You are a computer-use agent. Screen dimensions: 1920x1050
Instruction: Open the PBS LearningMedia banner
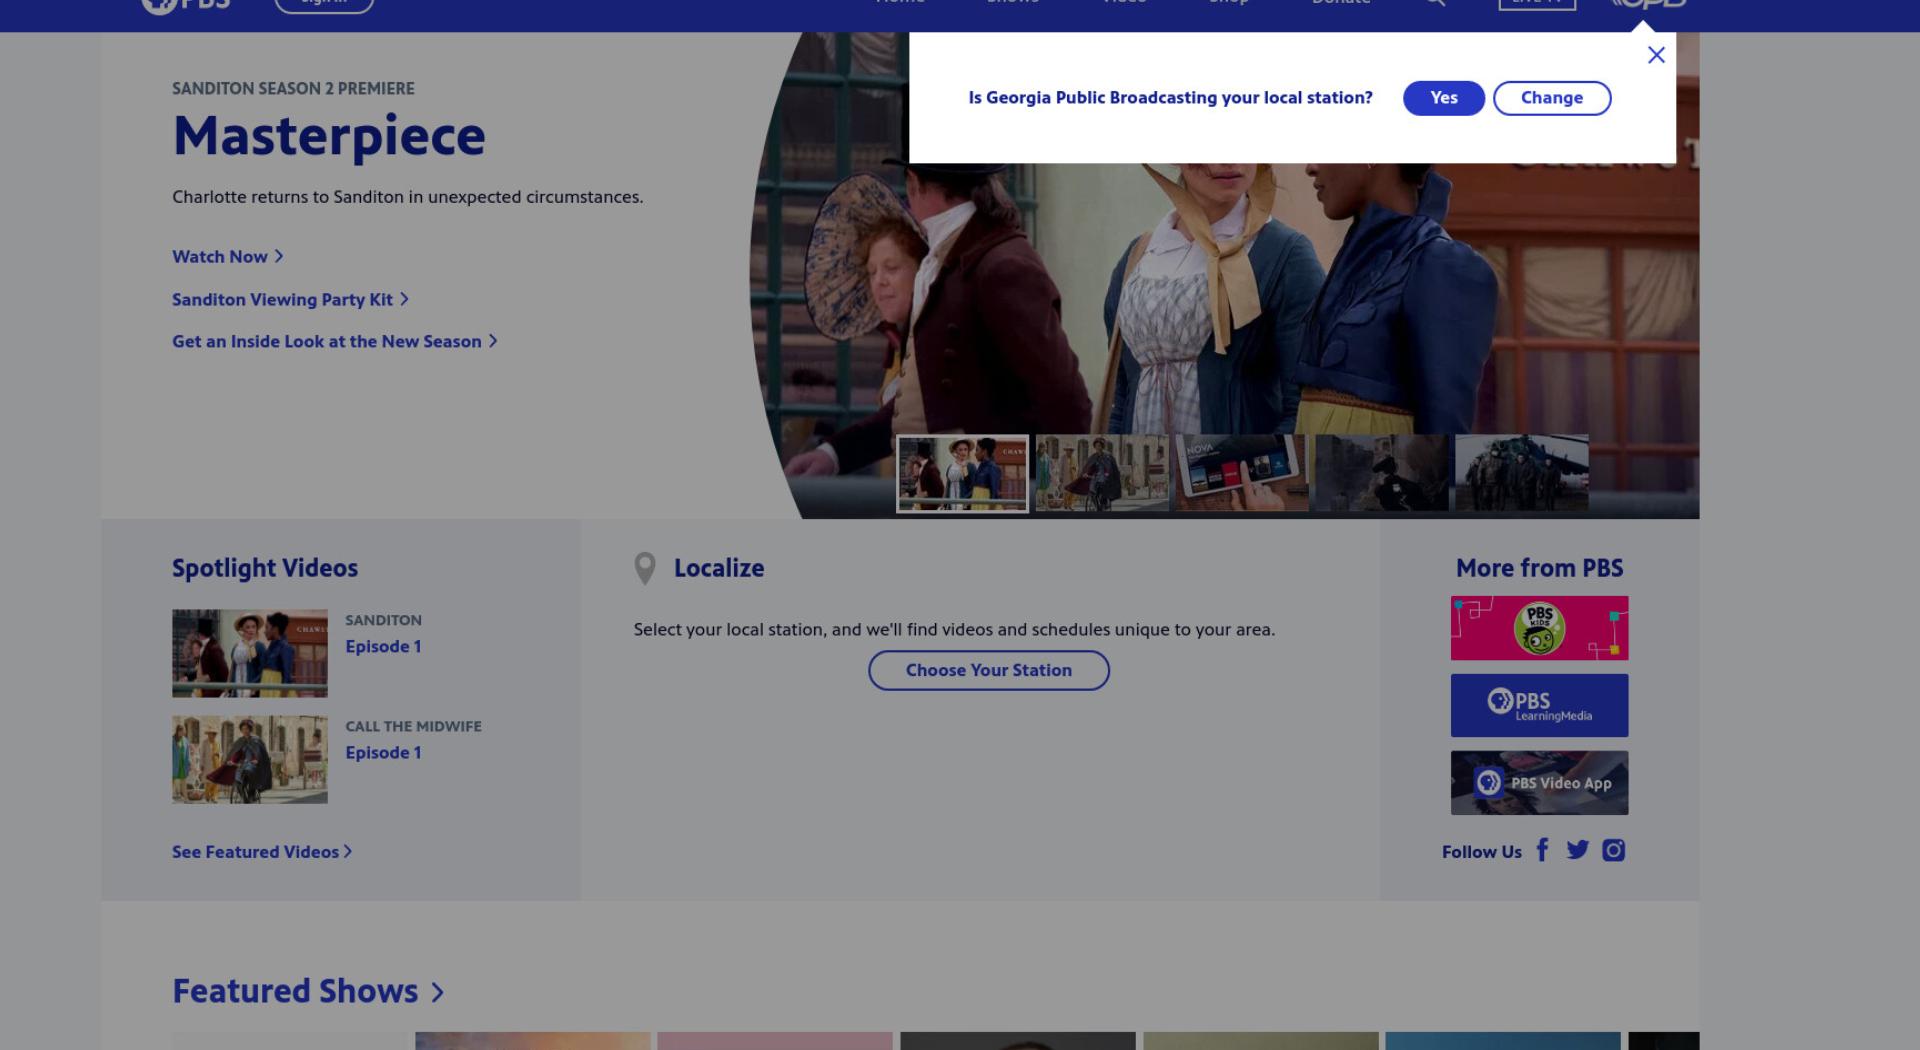(1539, 705)
